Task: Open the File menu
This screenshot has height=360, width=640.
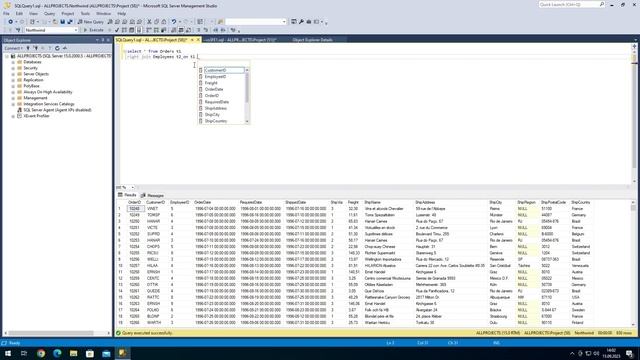Action: [x=7, y=13]
